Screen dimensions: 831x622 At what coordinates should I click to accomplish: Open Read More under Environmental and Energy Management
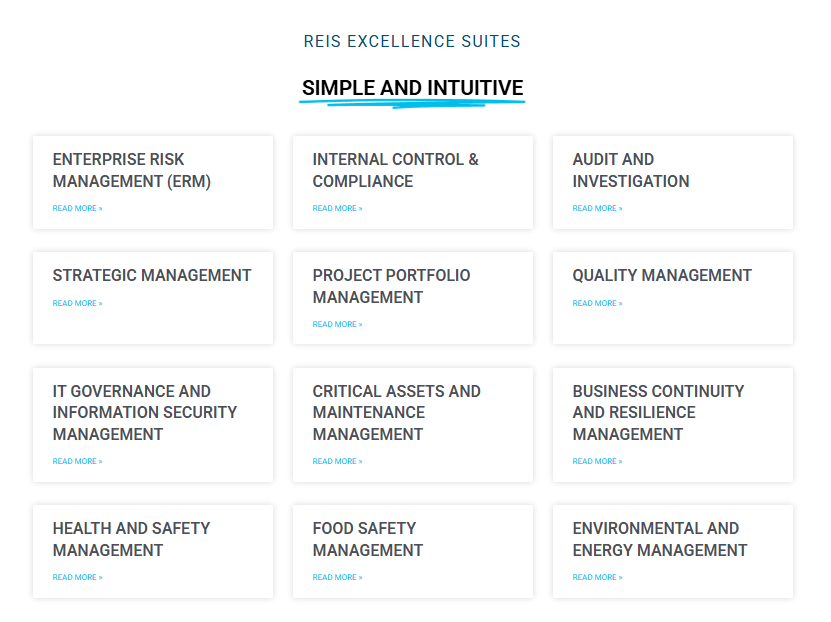[597, 577]
